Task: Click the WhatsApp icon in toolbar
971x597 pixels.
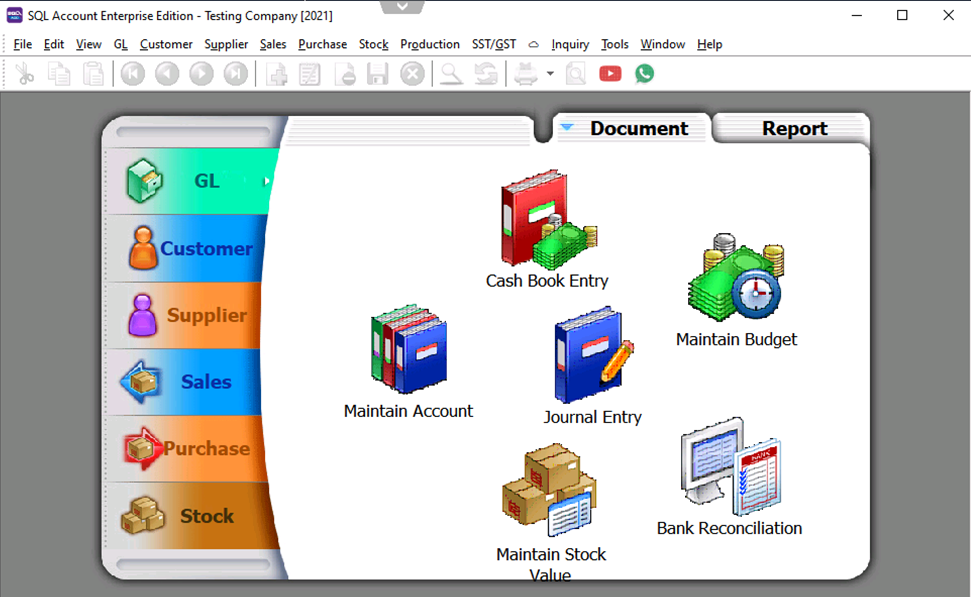Action: pyautogui.click(x=645, y=74)
